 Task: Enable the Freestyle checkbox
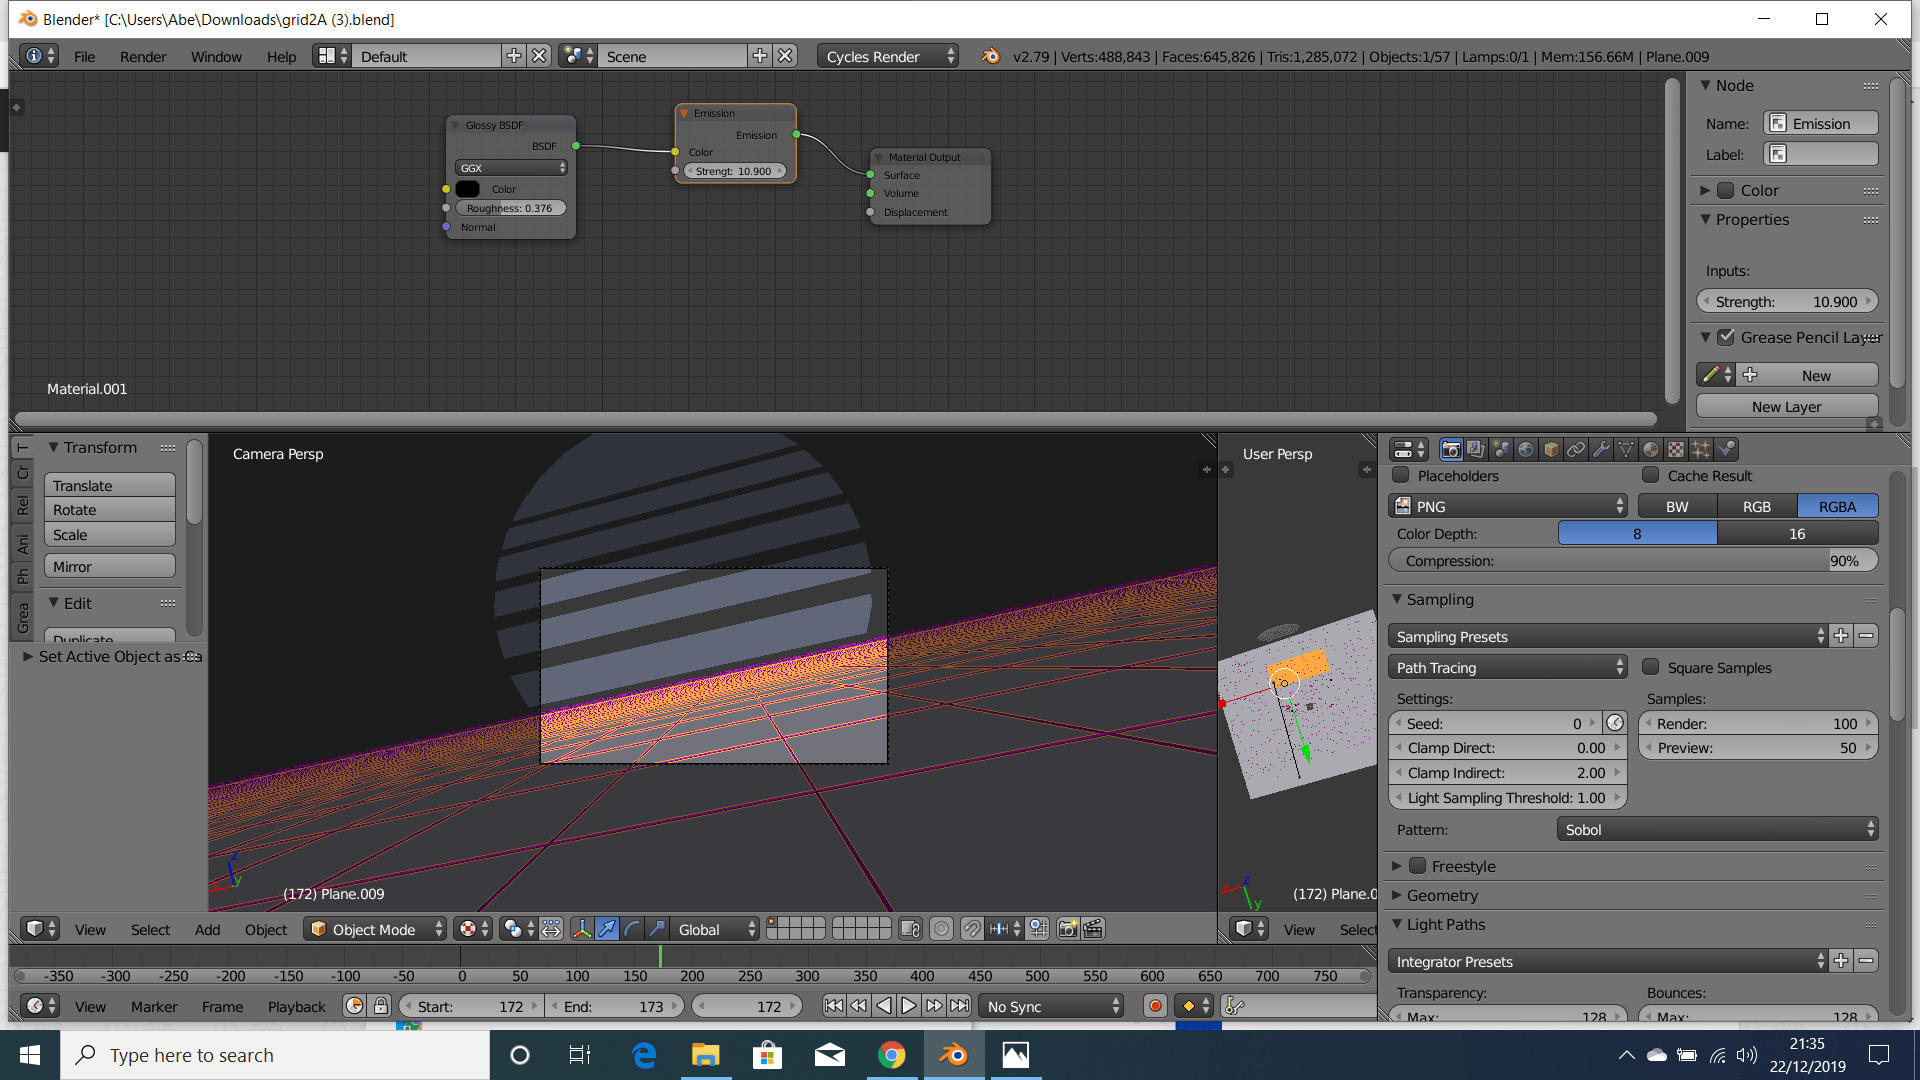click(x=1418, y=866)
